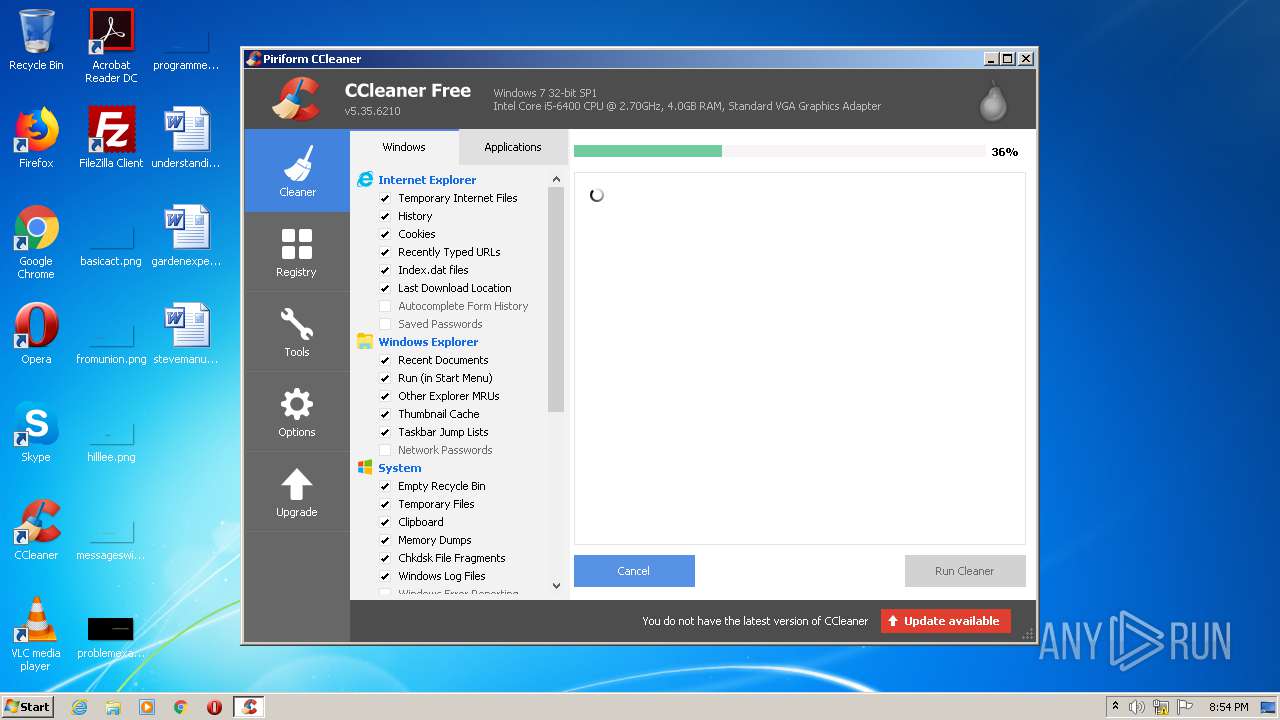Open the Options gear section
This screenshot has height=720, width=1280.
(297, 411)
